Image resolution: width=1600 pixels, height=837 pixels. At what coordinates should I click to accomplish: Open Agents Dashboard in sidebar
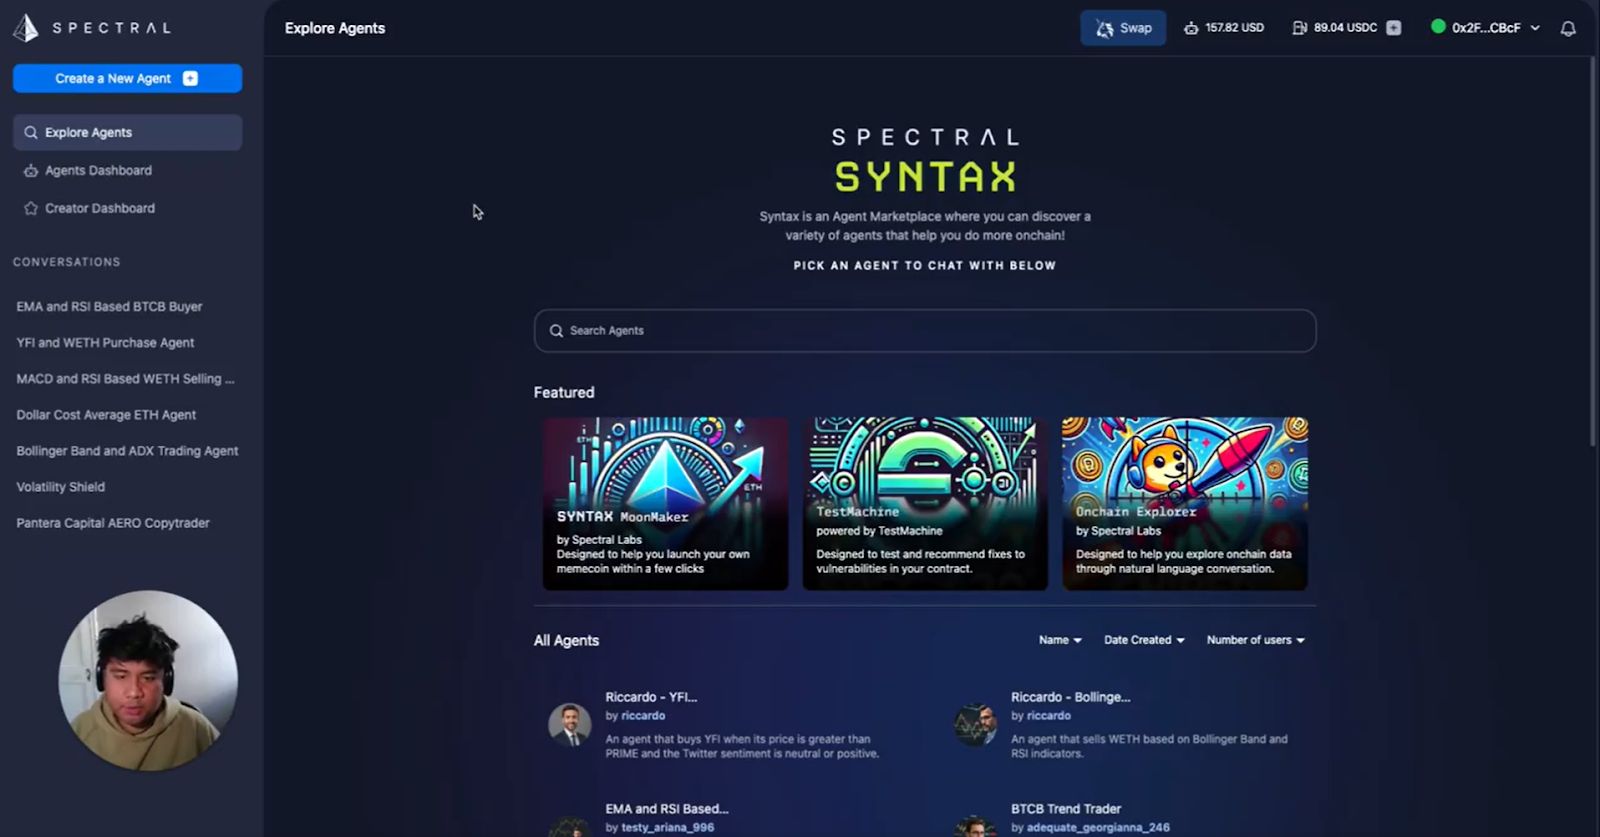click(98, 171)
